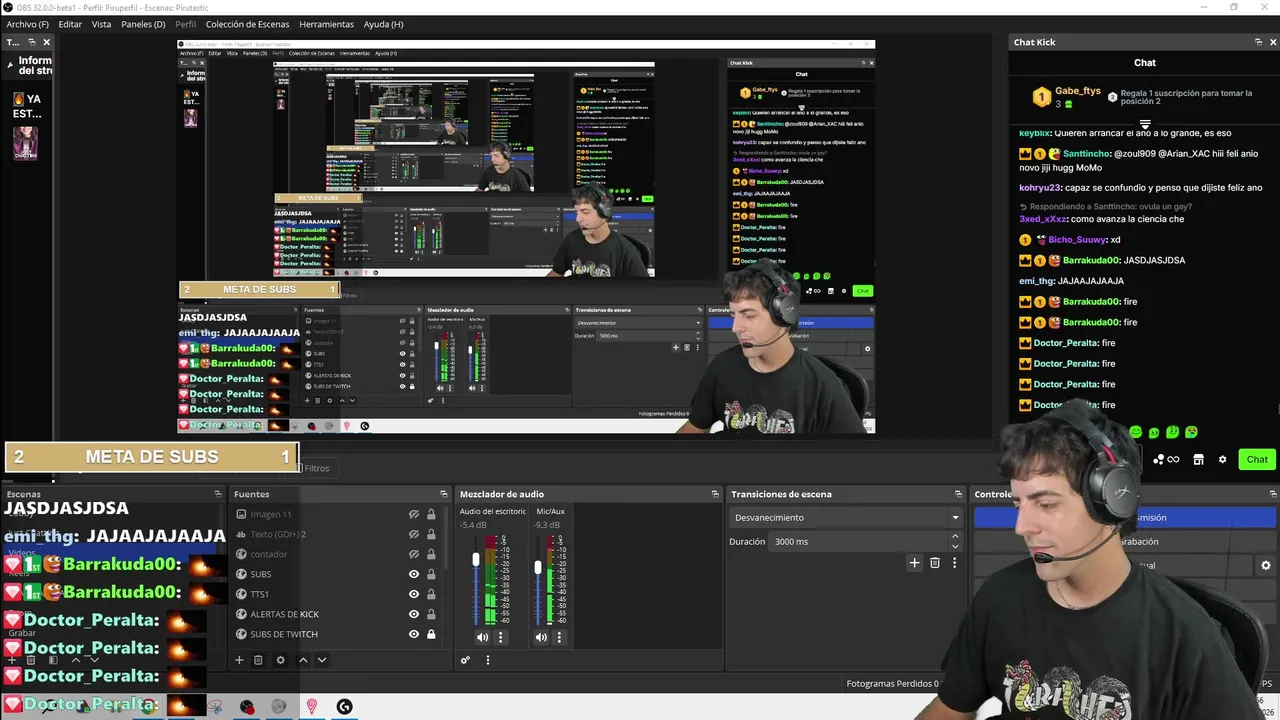Open the Ayuda (H) menu
1280x720 pixels.
[x=383, y=24]
